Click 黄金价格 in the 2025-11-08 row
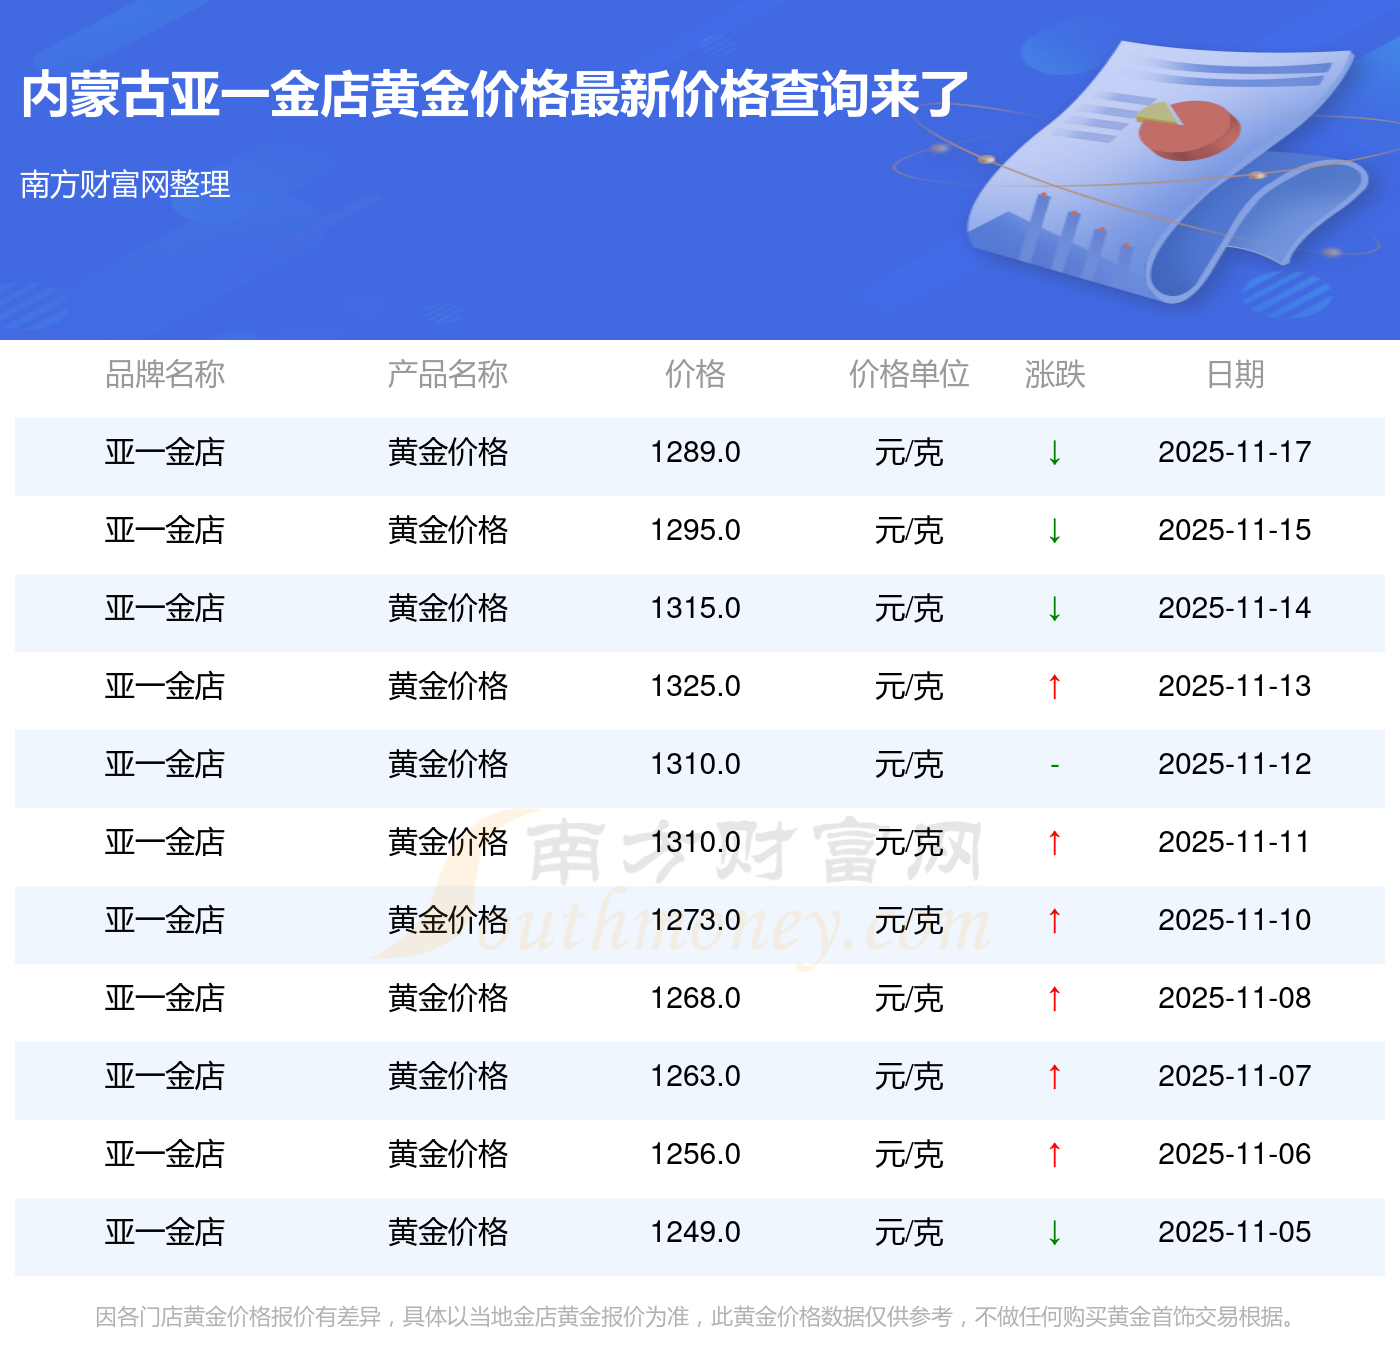Image resolution: width=1400 pixels, height=1362 pixels. click(447, 998)
